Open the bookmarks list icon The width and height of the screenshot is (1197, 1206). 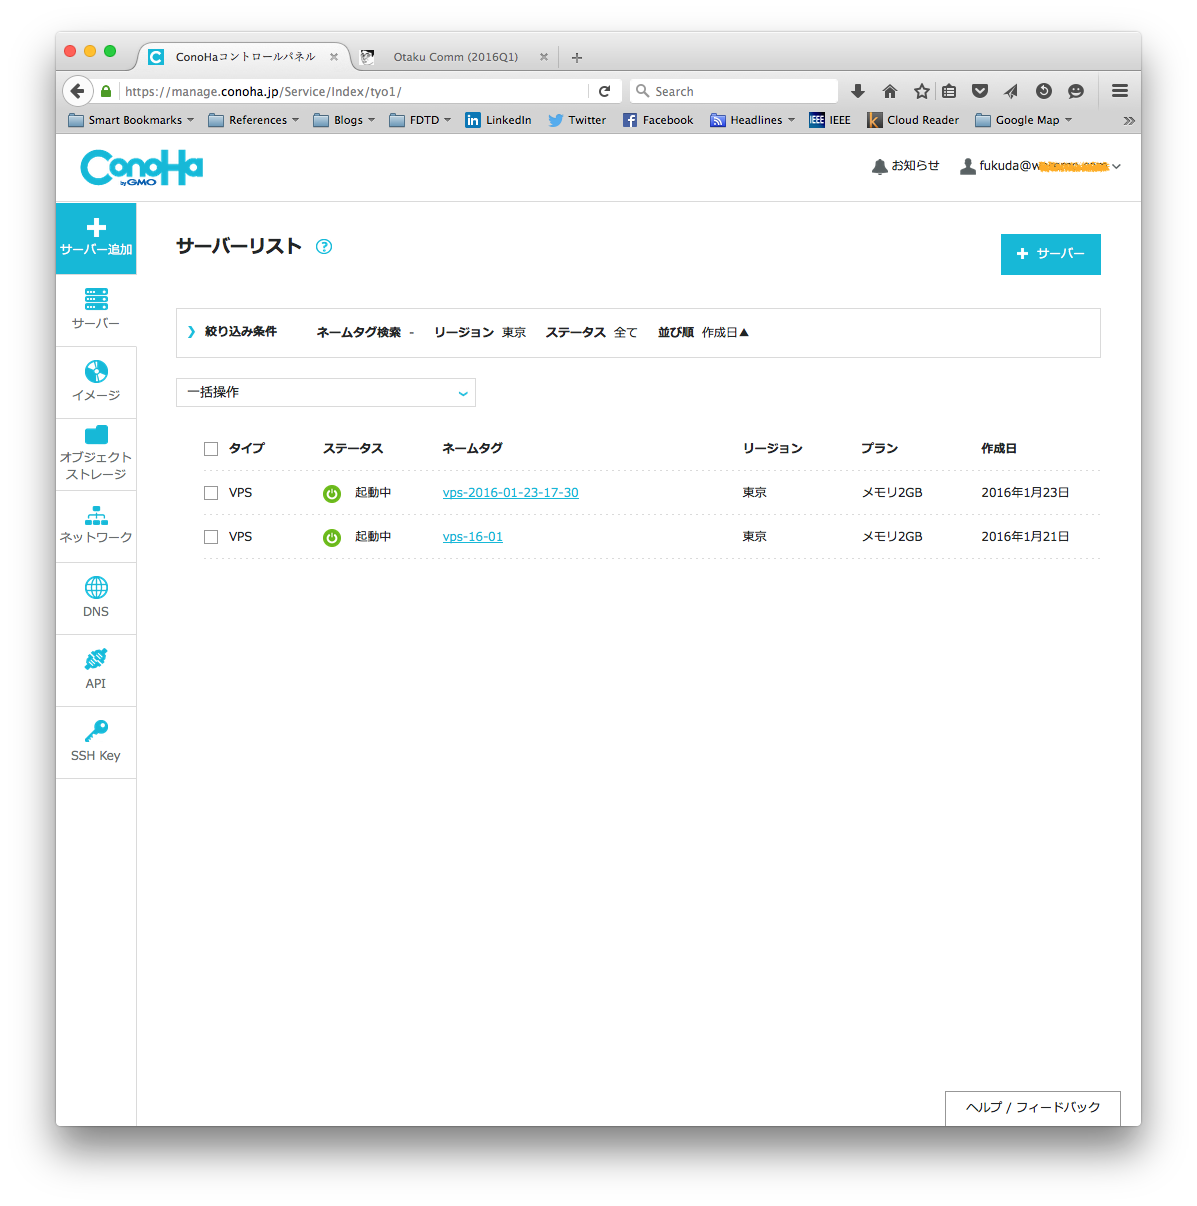pyautogui.click(x=949, y=91)
